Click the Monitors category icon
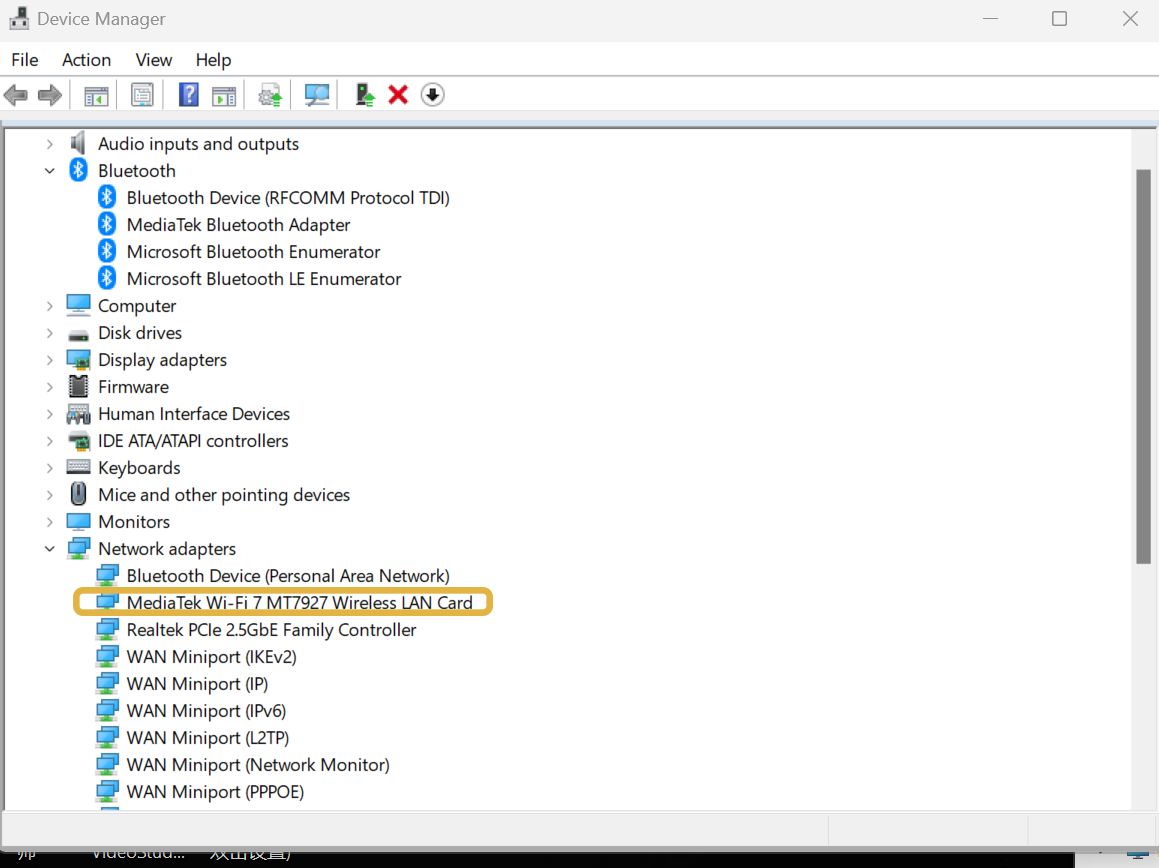1159x868 pixels. click(78, 521)
